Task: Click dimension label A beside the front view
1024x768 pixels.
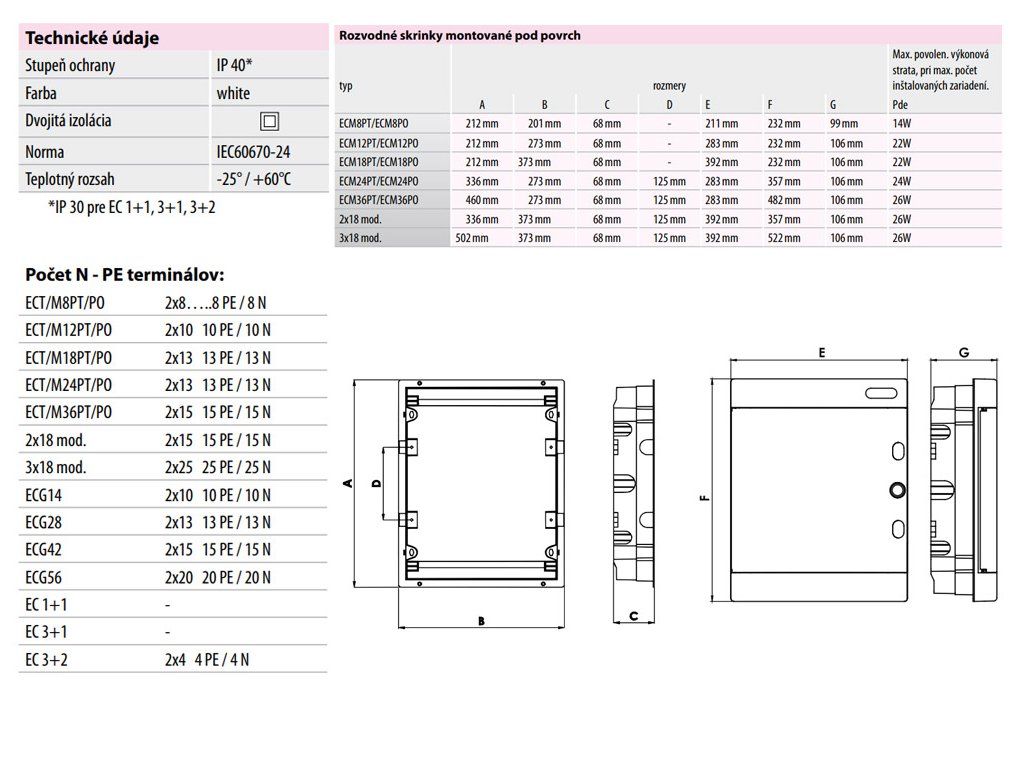Action: pos(347,484)
